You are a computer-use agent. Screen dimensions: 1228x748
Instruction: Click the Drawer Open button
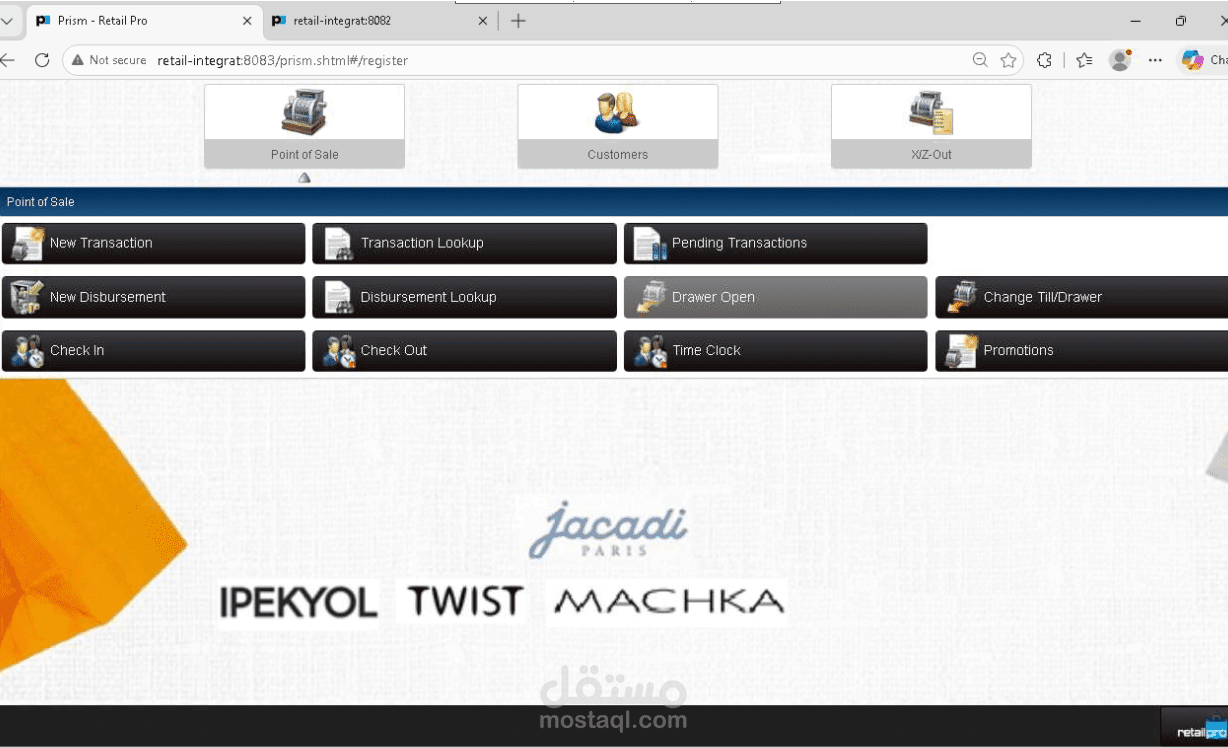click(775, 297)
